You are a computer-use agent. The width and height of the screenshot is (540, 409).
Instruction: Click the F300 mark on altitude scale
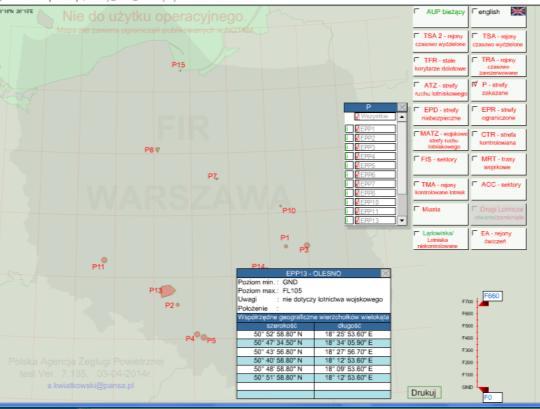click(x=467, y=350)
